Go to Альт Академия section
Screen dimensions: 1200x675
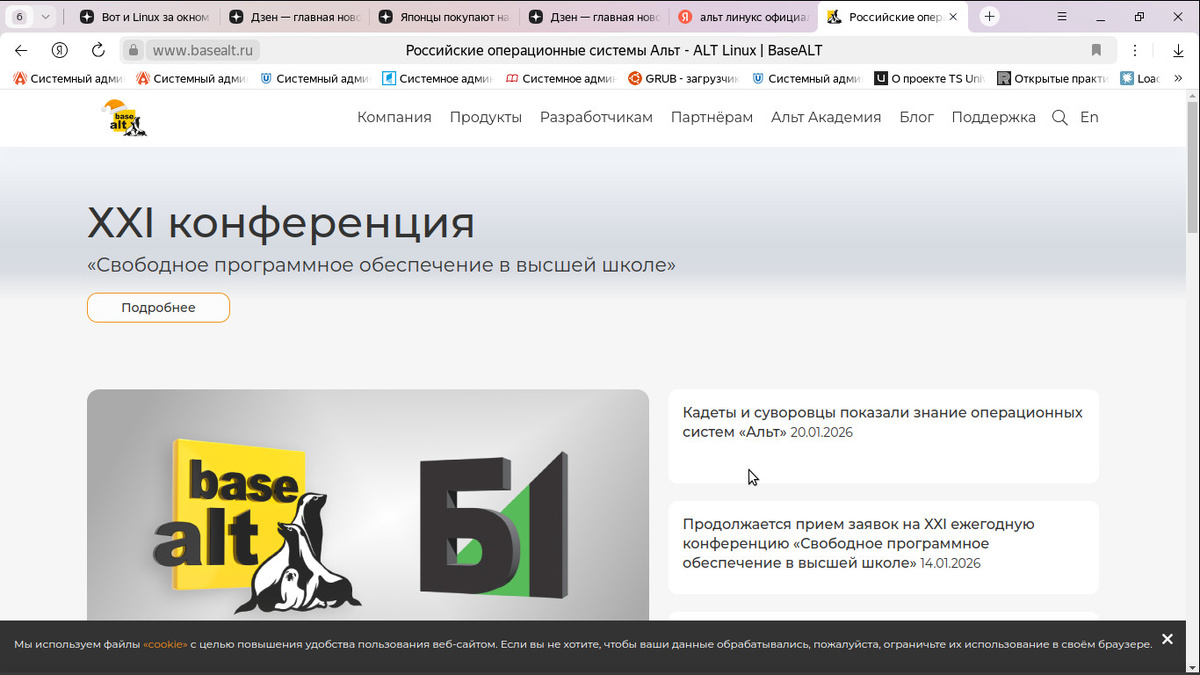click(826, 117)
